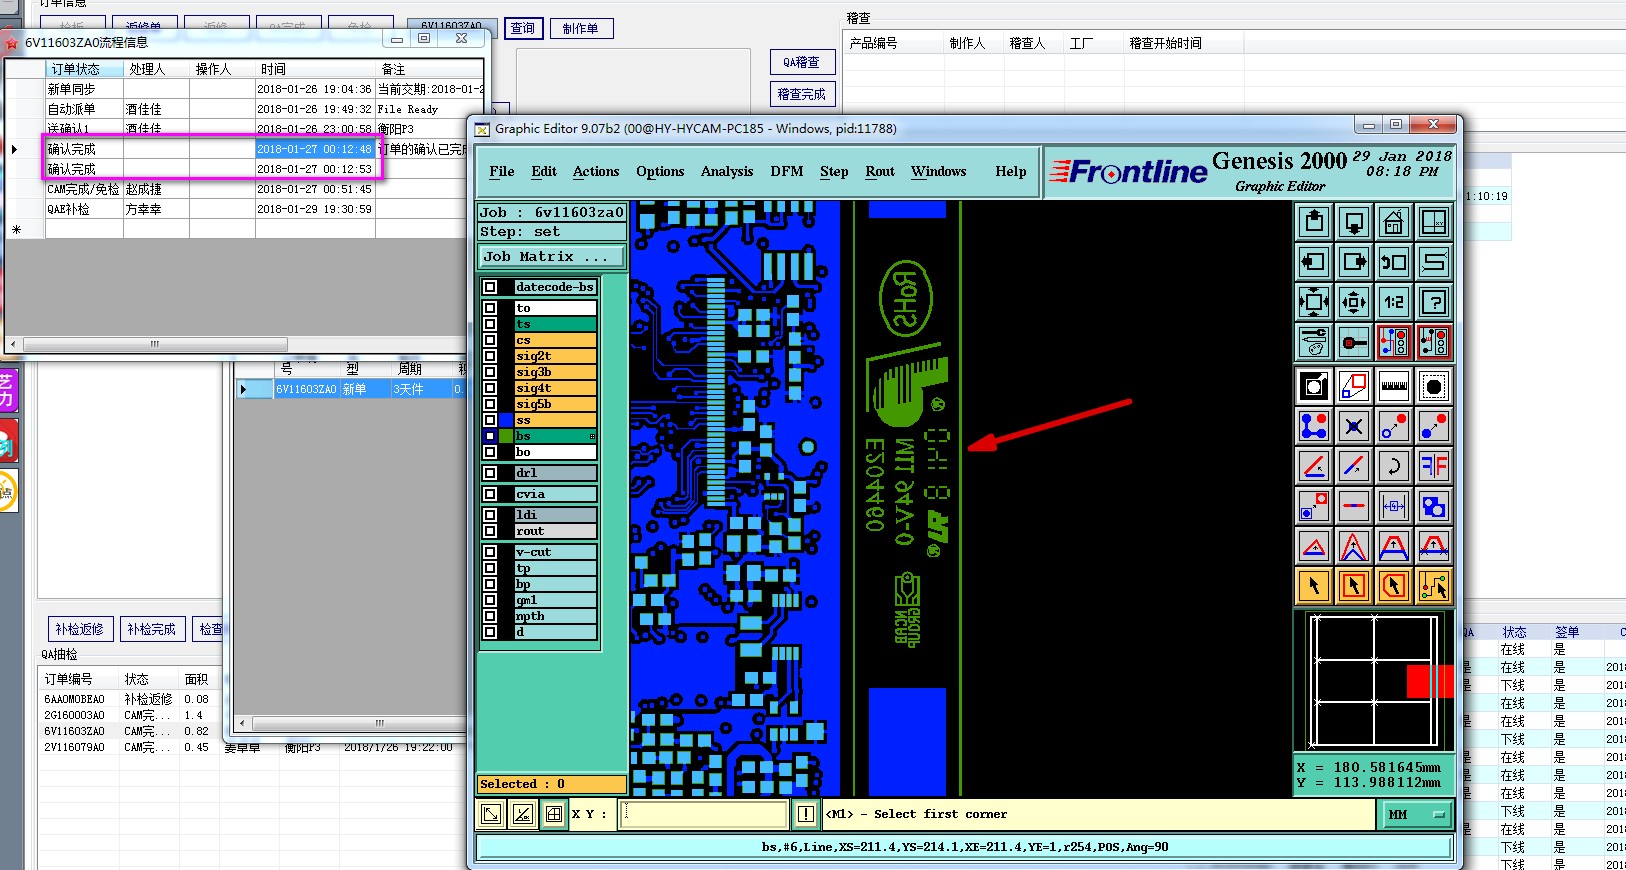Viewport: 1626px width, 870px height.
Task: Select 6AA0MOBEA0 row in QA抽检 table
Action: (x=128, y=699)
